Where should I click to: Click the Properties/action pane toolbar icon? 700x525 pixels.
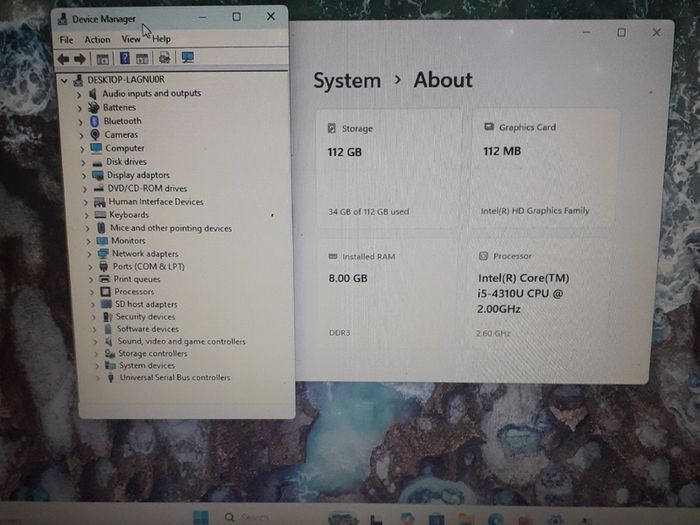tap(142, 58)
